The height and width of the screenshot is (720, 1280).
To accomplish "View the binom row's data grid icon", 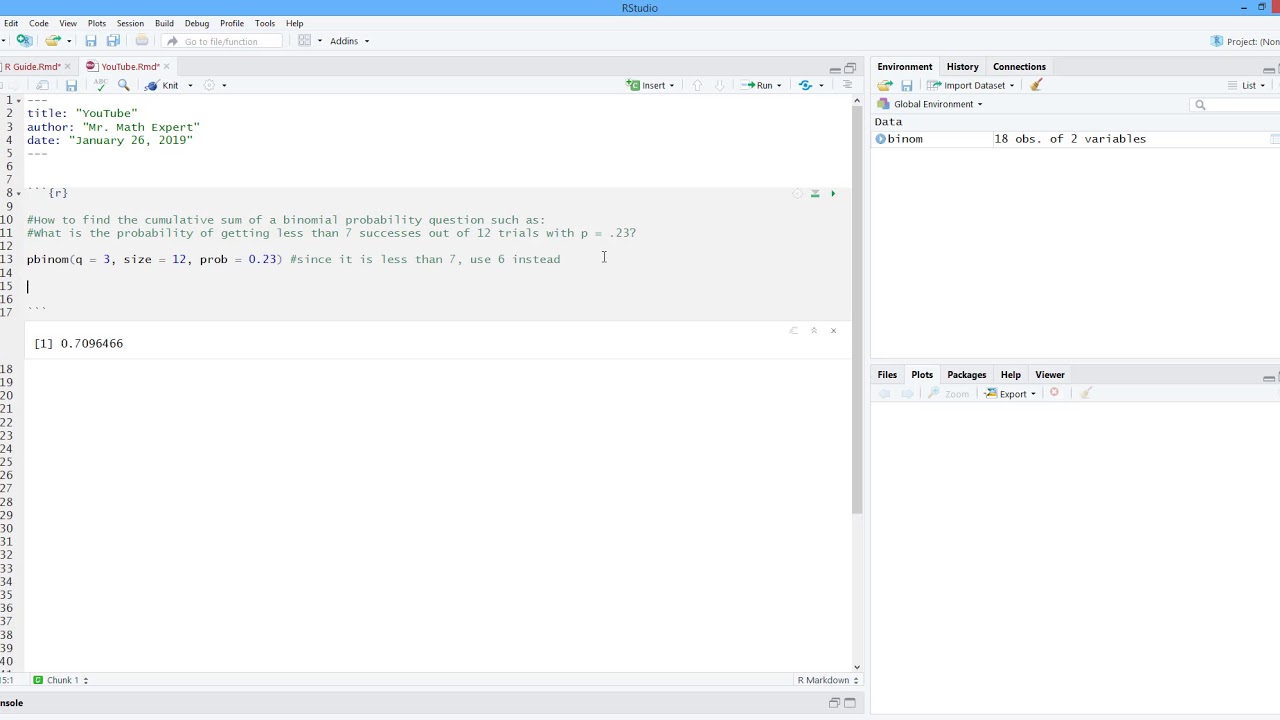I will click(1275, 139).
